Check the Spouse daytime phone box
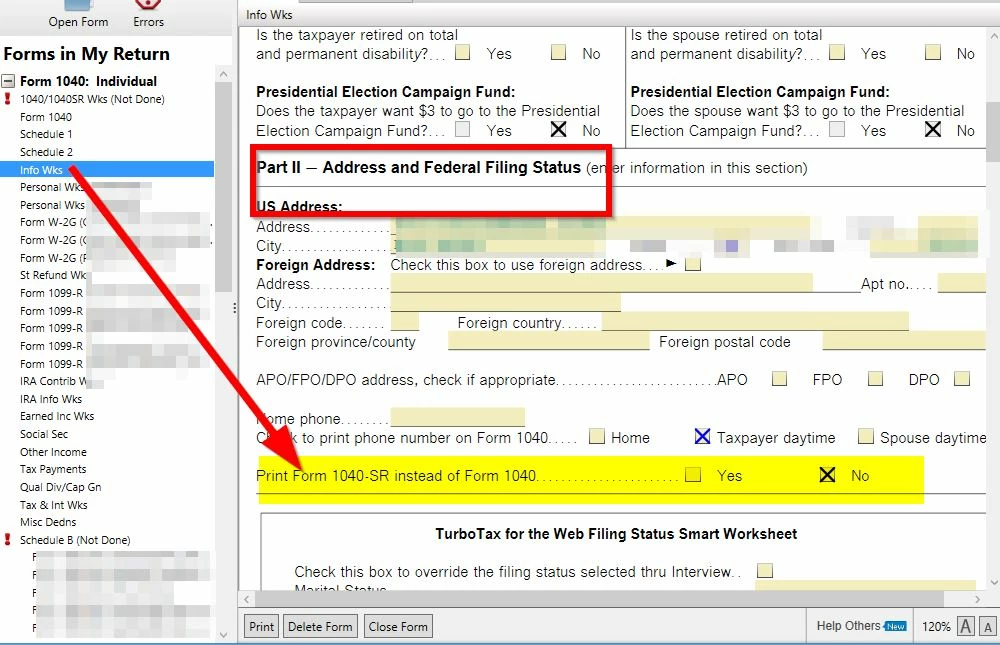Viewport: 1000px width, 645px height. click(865, 436)
